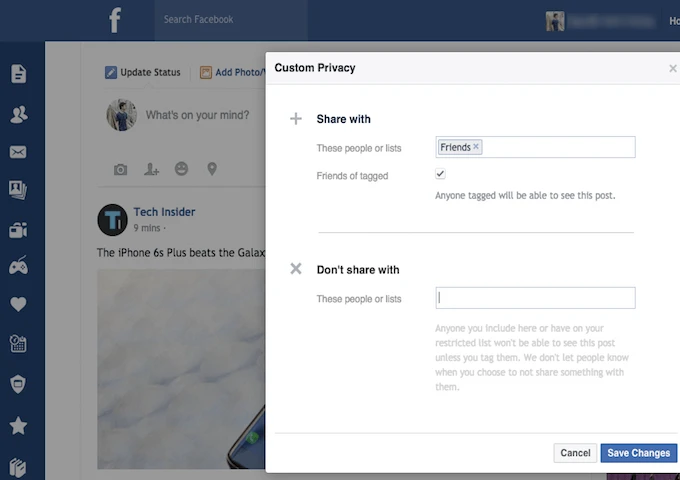Remove the Friends tag from Share with
680x480 pixels.
click(x=476, y=147)
